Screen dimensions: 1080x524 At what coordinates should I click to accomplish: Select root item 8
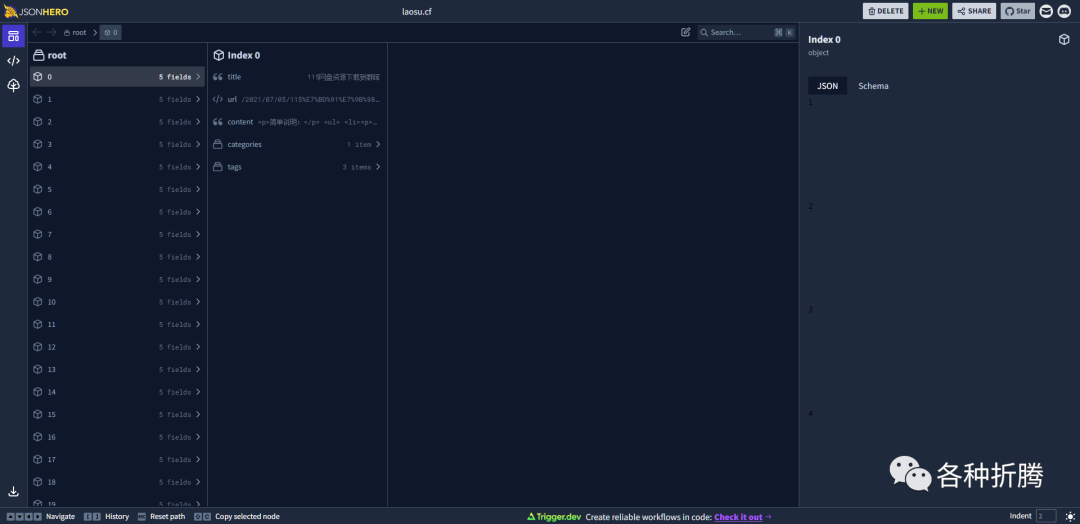pyautogui.click(x=117, y=257)
